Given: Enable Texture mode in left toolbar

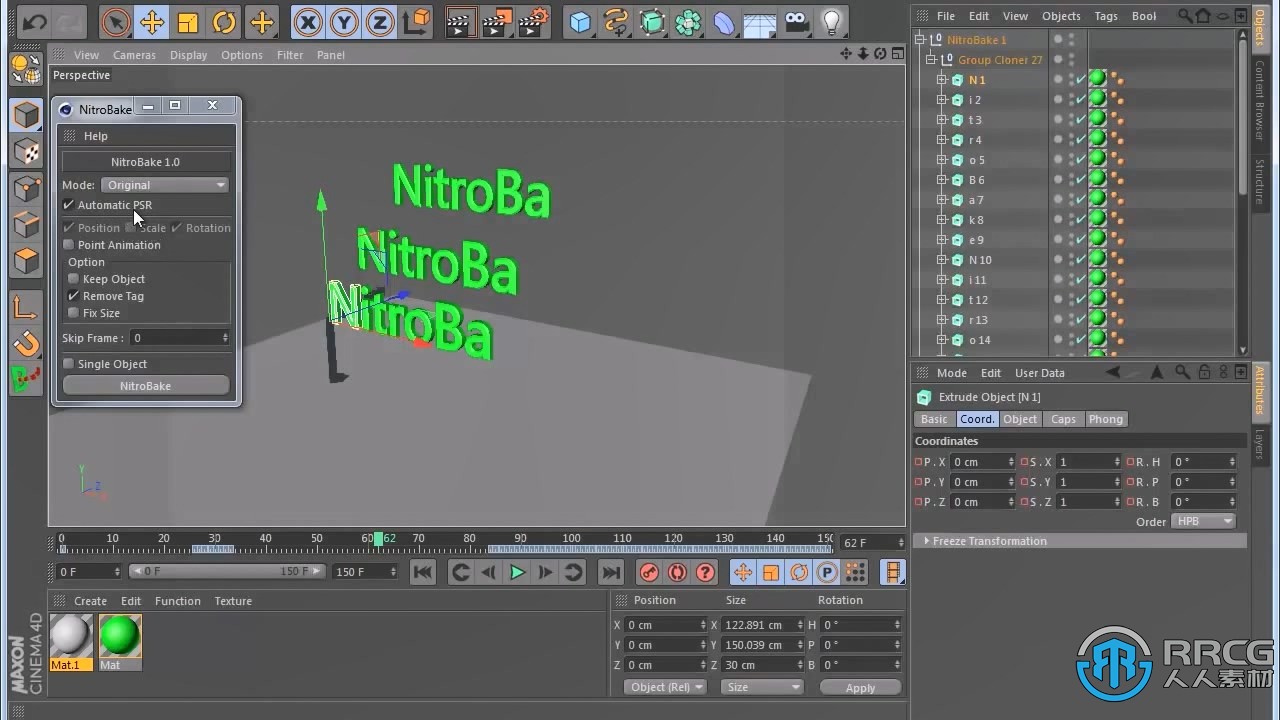Looking at the screenshot, I should (x=26, y=152).
